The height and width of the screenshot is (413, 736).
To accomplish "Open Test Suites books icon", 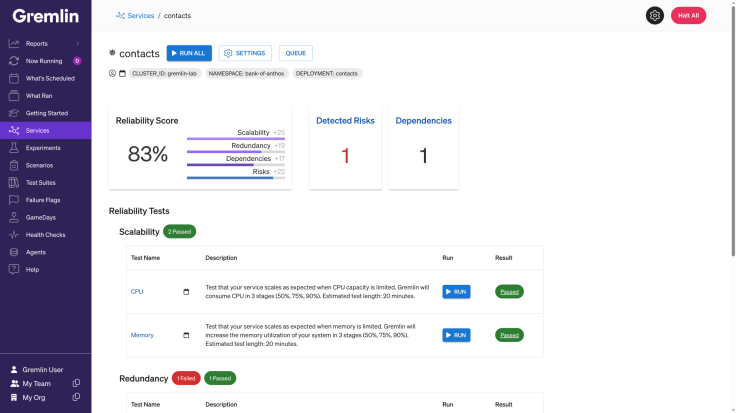I will 14,183.
